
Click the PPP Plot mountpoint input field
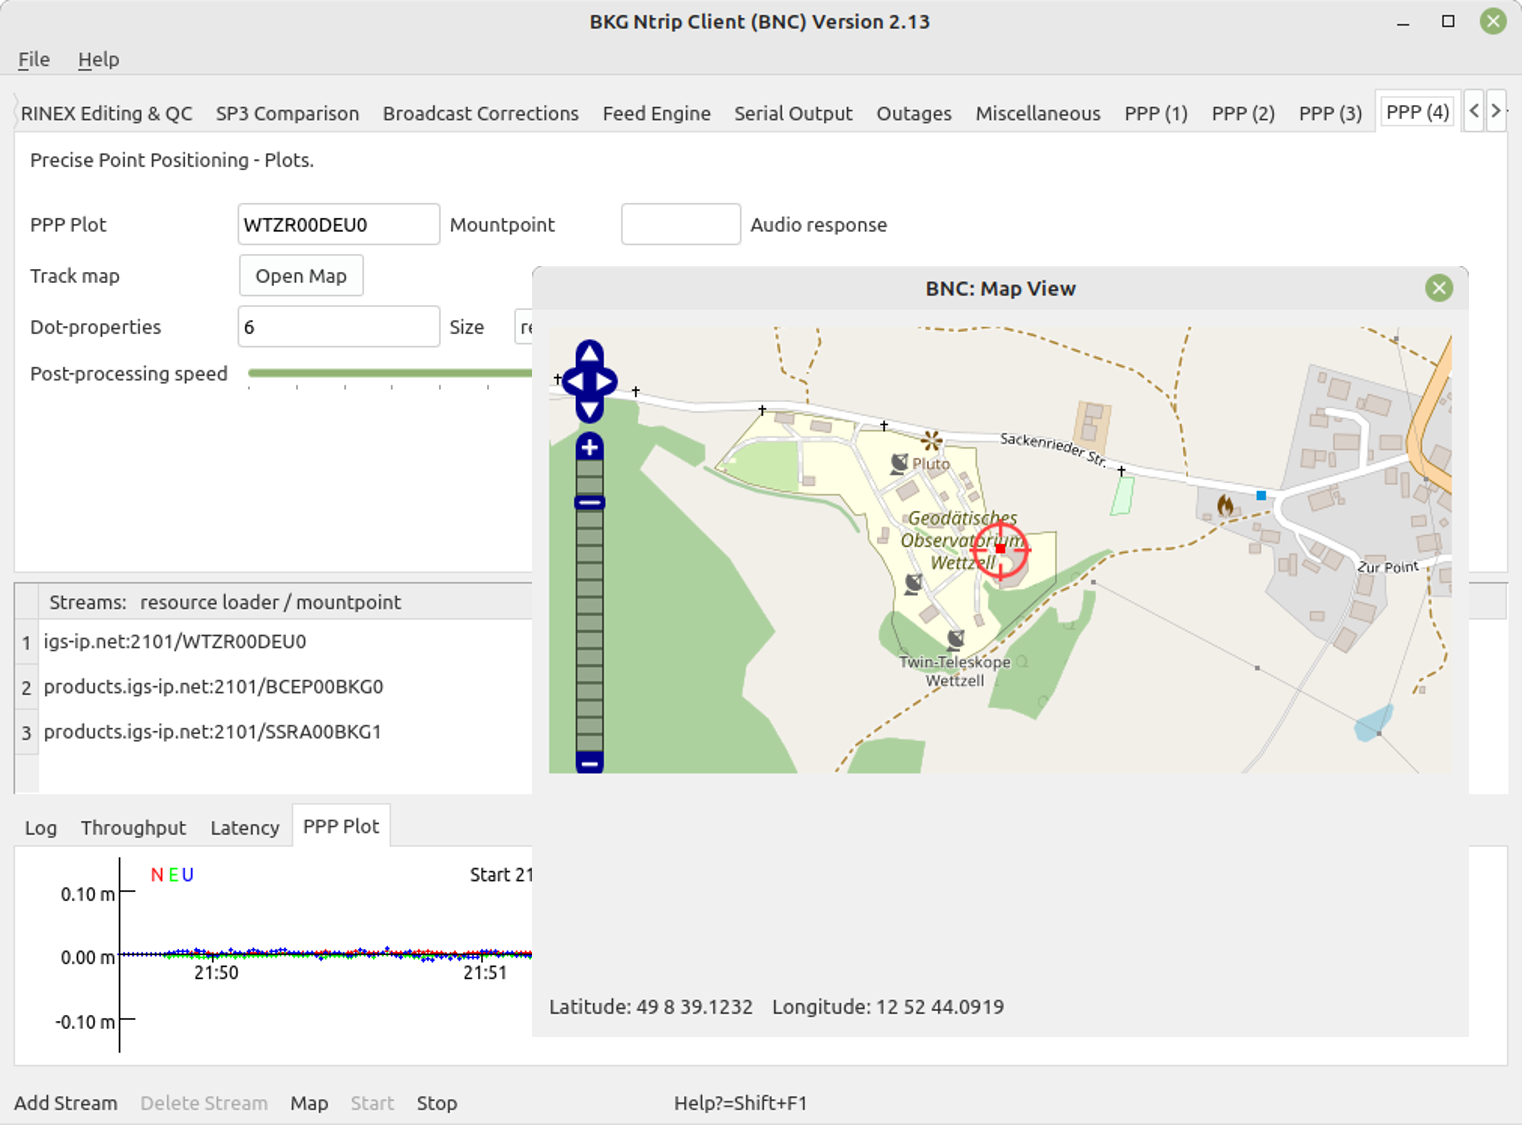coord(338,225)
